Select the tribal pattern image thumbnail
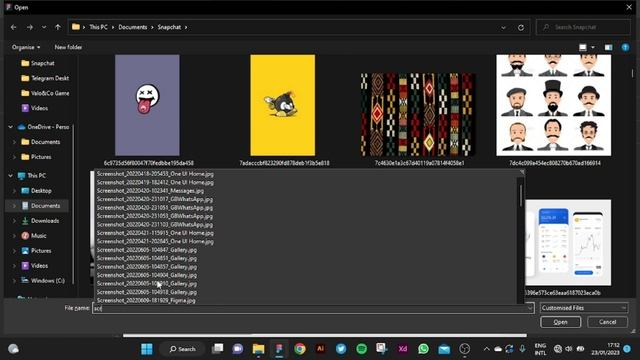The height and width of the screenshot is (360, 640). (x=418, y=115)
